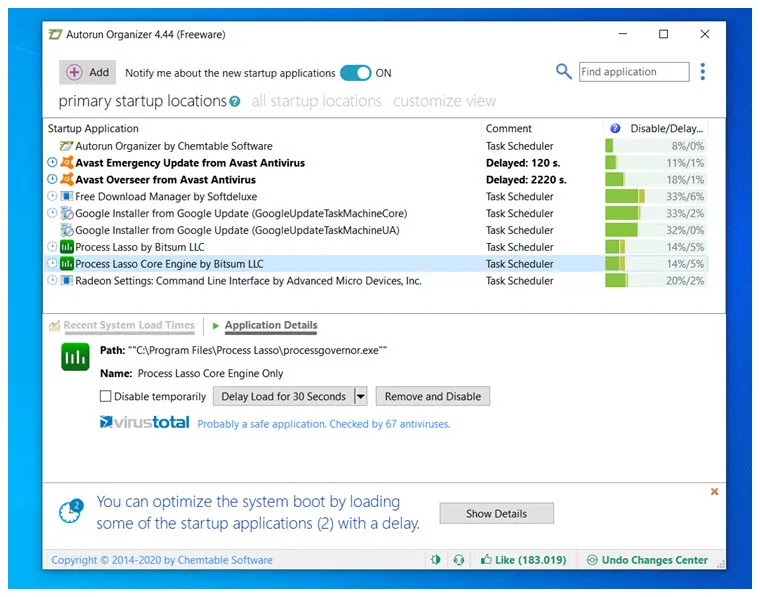Open the delay load time dropdown arrow
Image resolution: width=760 pixels, height=597 pixels.
pyautogui.click(x=361, y=396)
